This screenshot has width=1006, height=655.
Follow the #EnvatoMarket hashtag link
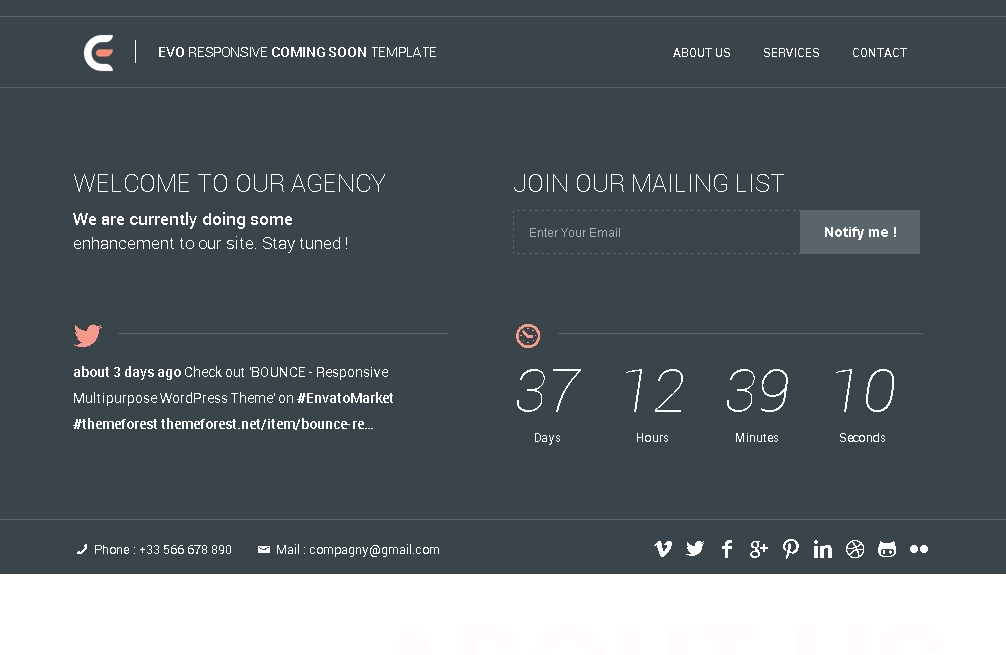[x=345, y=398]
